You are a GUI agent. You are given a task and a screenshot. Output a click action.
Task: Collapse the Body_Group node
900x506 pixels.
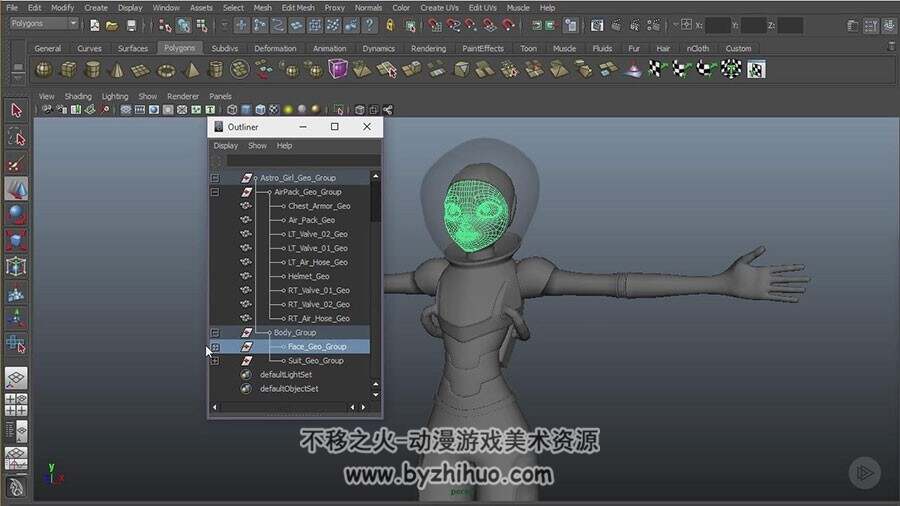click(x=215, y=333)
